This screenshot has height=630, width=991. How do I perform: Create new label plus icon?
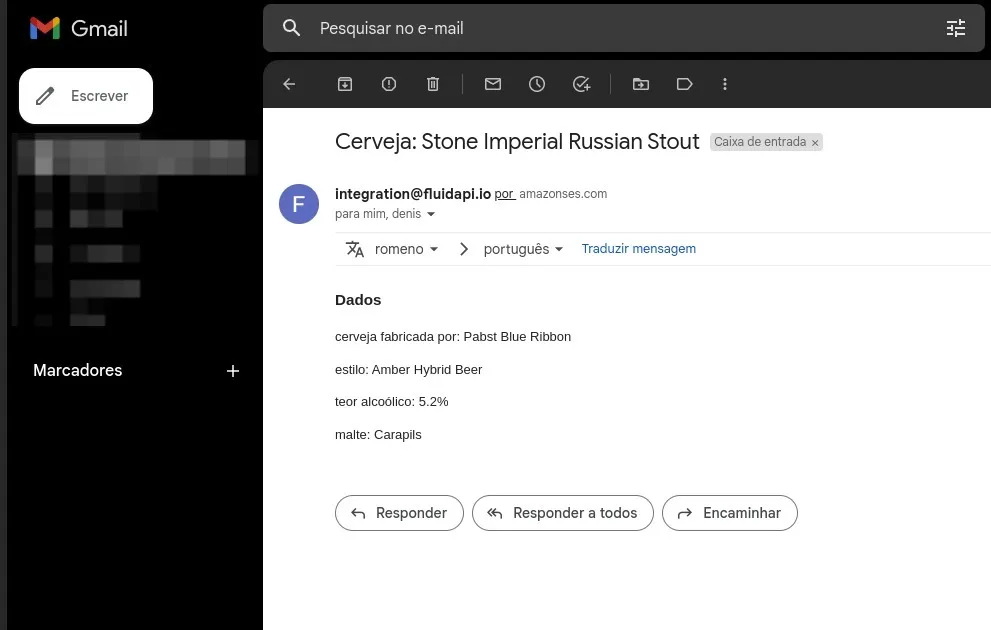(233, 371)
